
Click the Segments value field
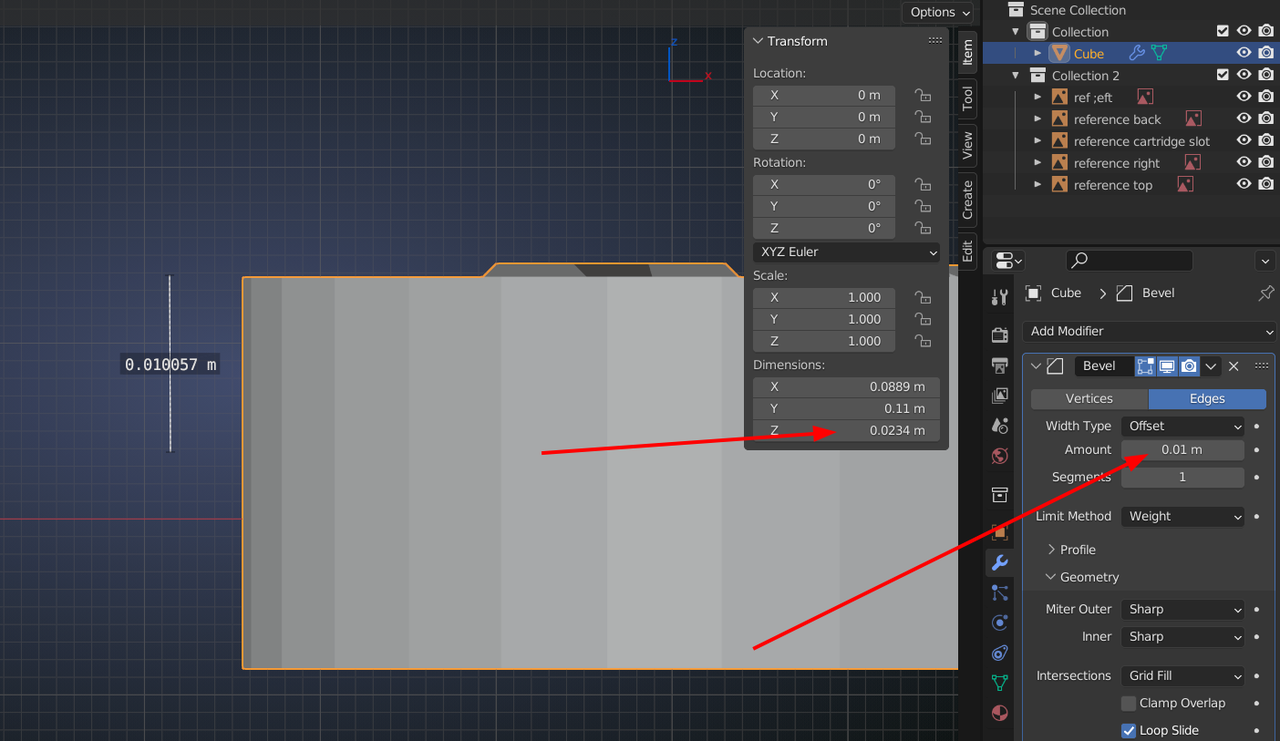[x=1183, y=477]
